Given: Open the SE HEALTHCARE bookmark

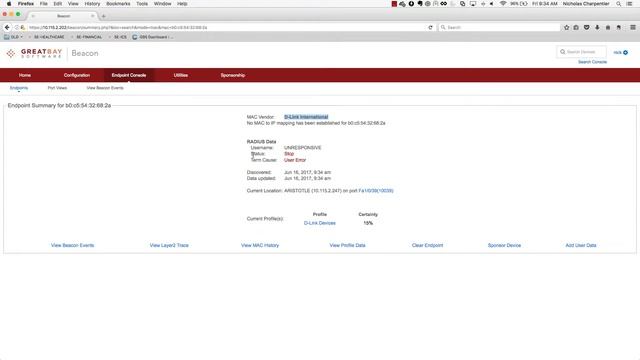Looking at the screenshot, I should [x=49, y=37].
